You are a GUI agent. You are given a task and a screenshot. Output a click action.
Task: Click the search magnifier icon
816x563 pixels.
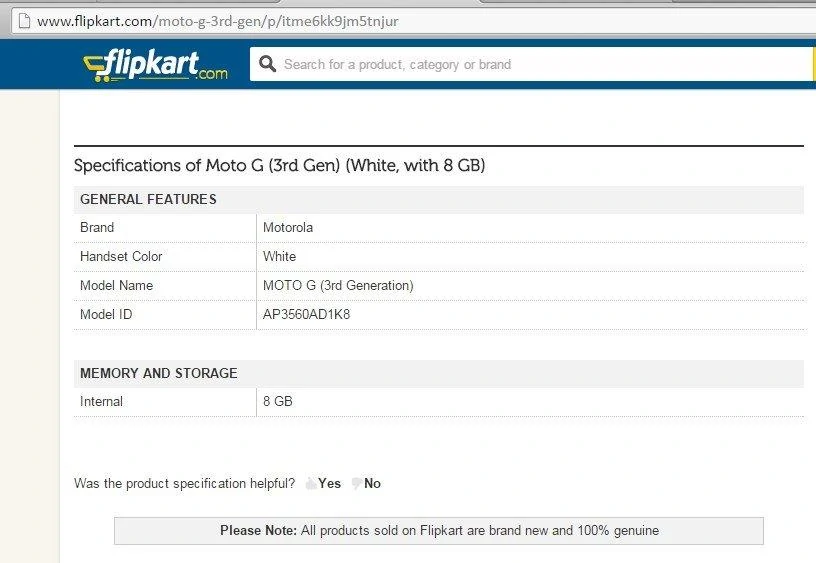click(267, 64)
